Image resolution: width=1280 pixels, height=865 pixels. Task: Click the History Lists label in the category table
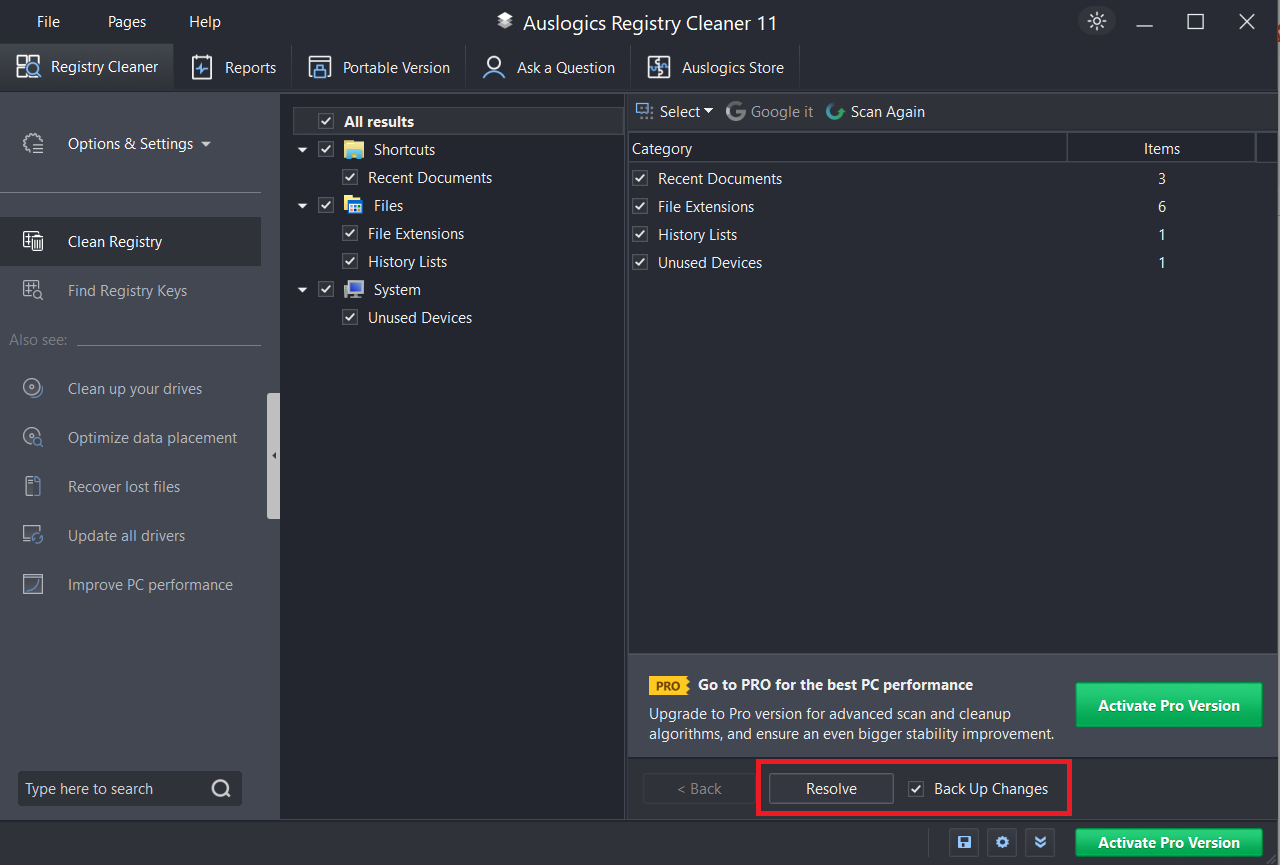[697, 234]
